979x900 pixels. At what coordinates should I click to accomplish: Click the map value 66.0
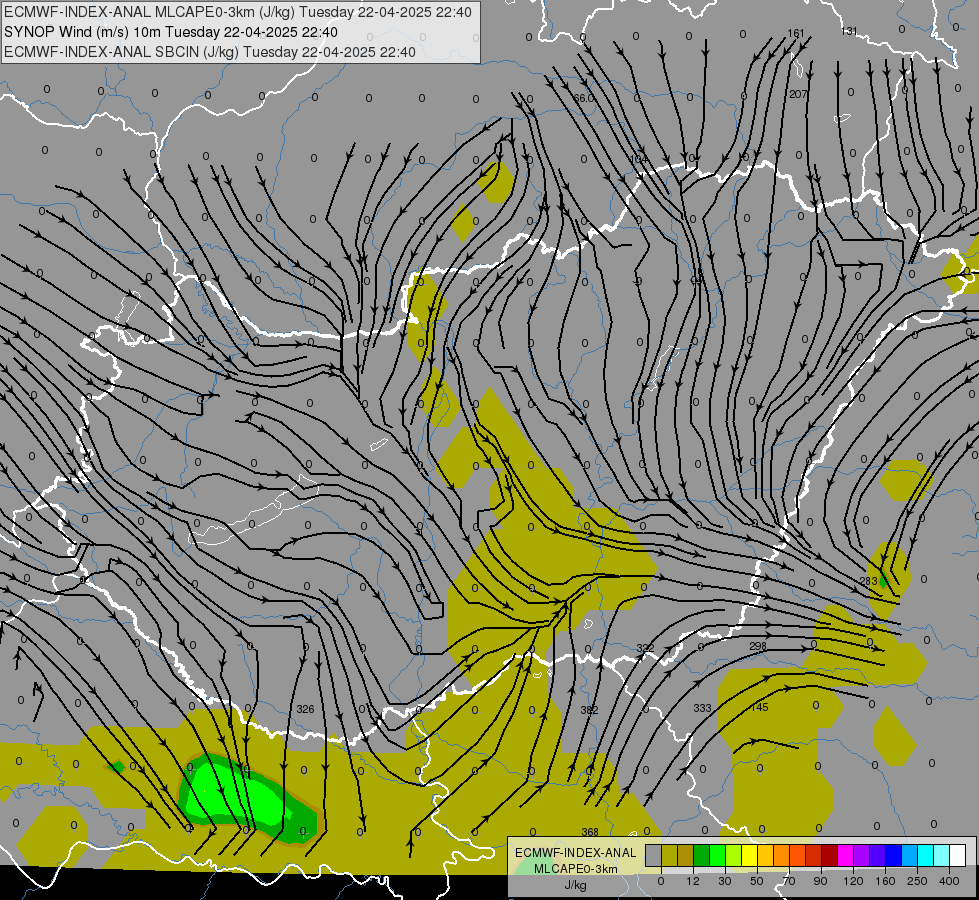tap(584, 98)
